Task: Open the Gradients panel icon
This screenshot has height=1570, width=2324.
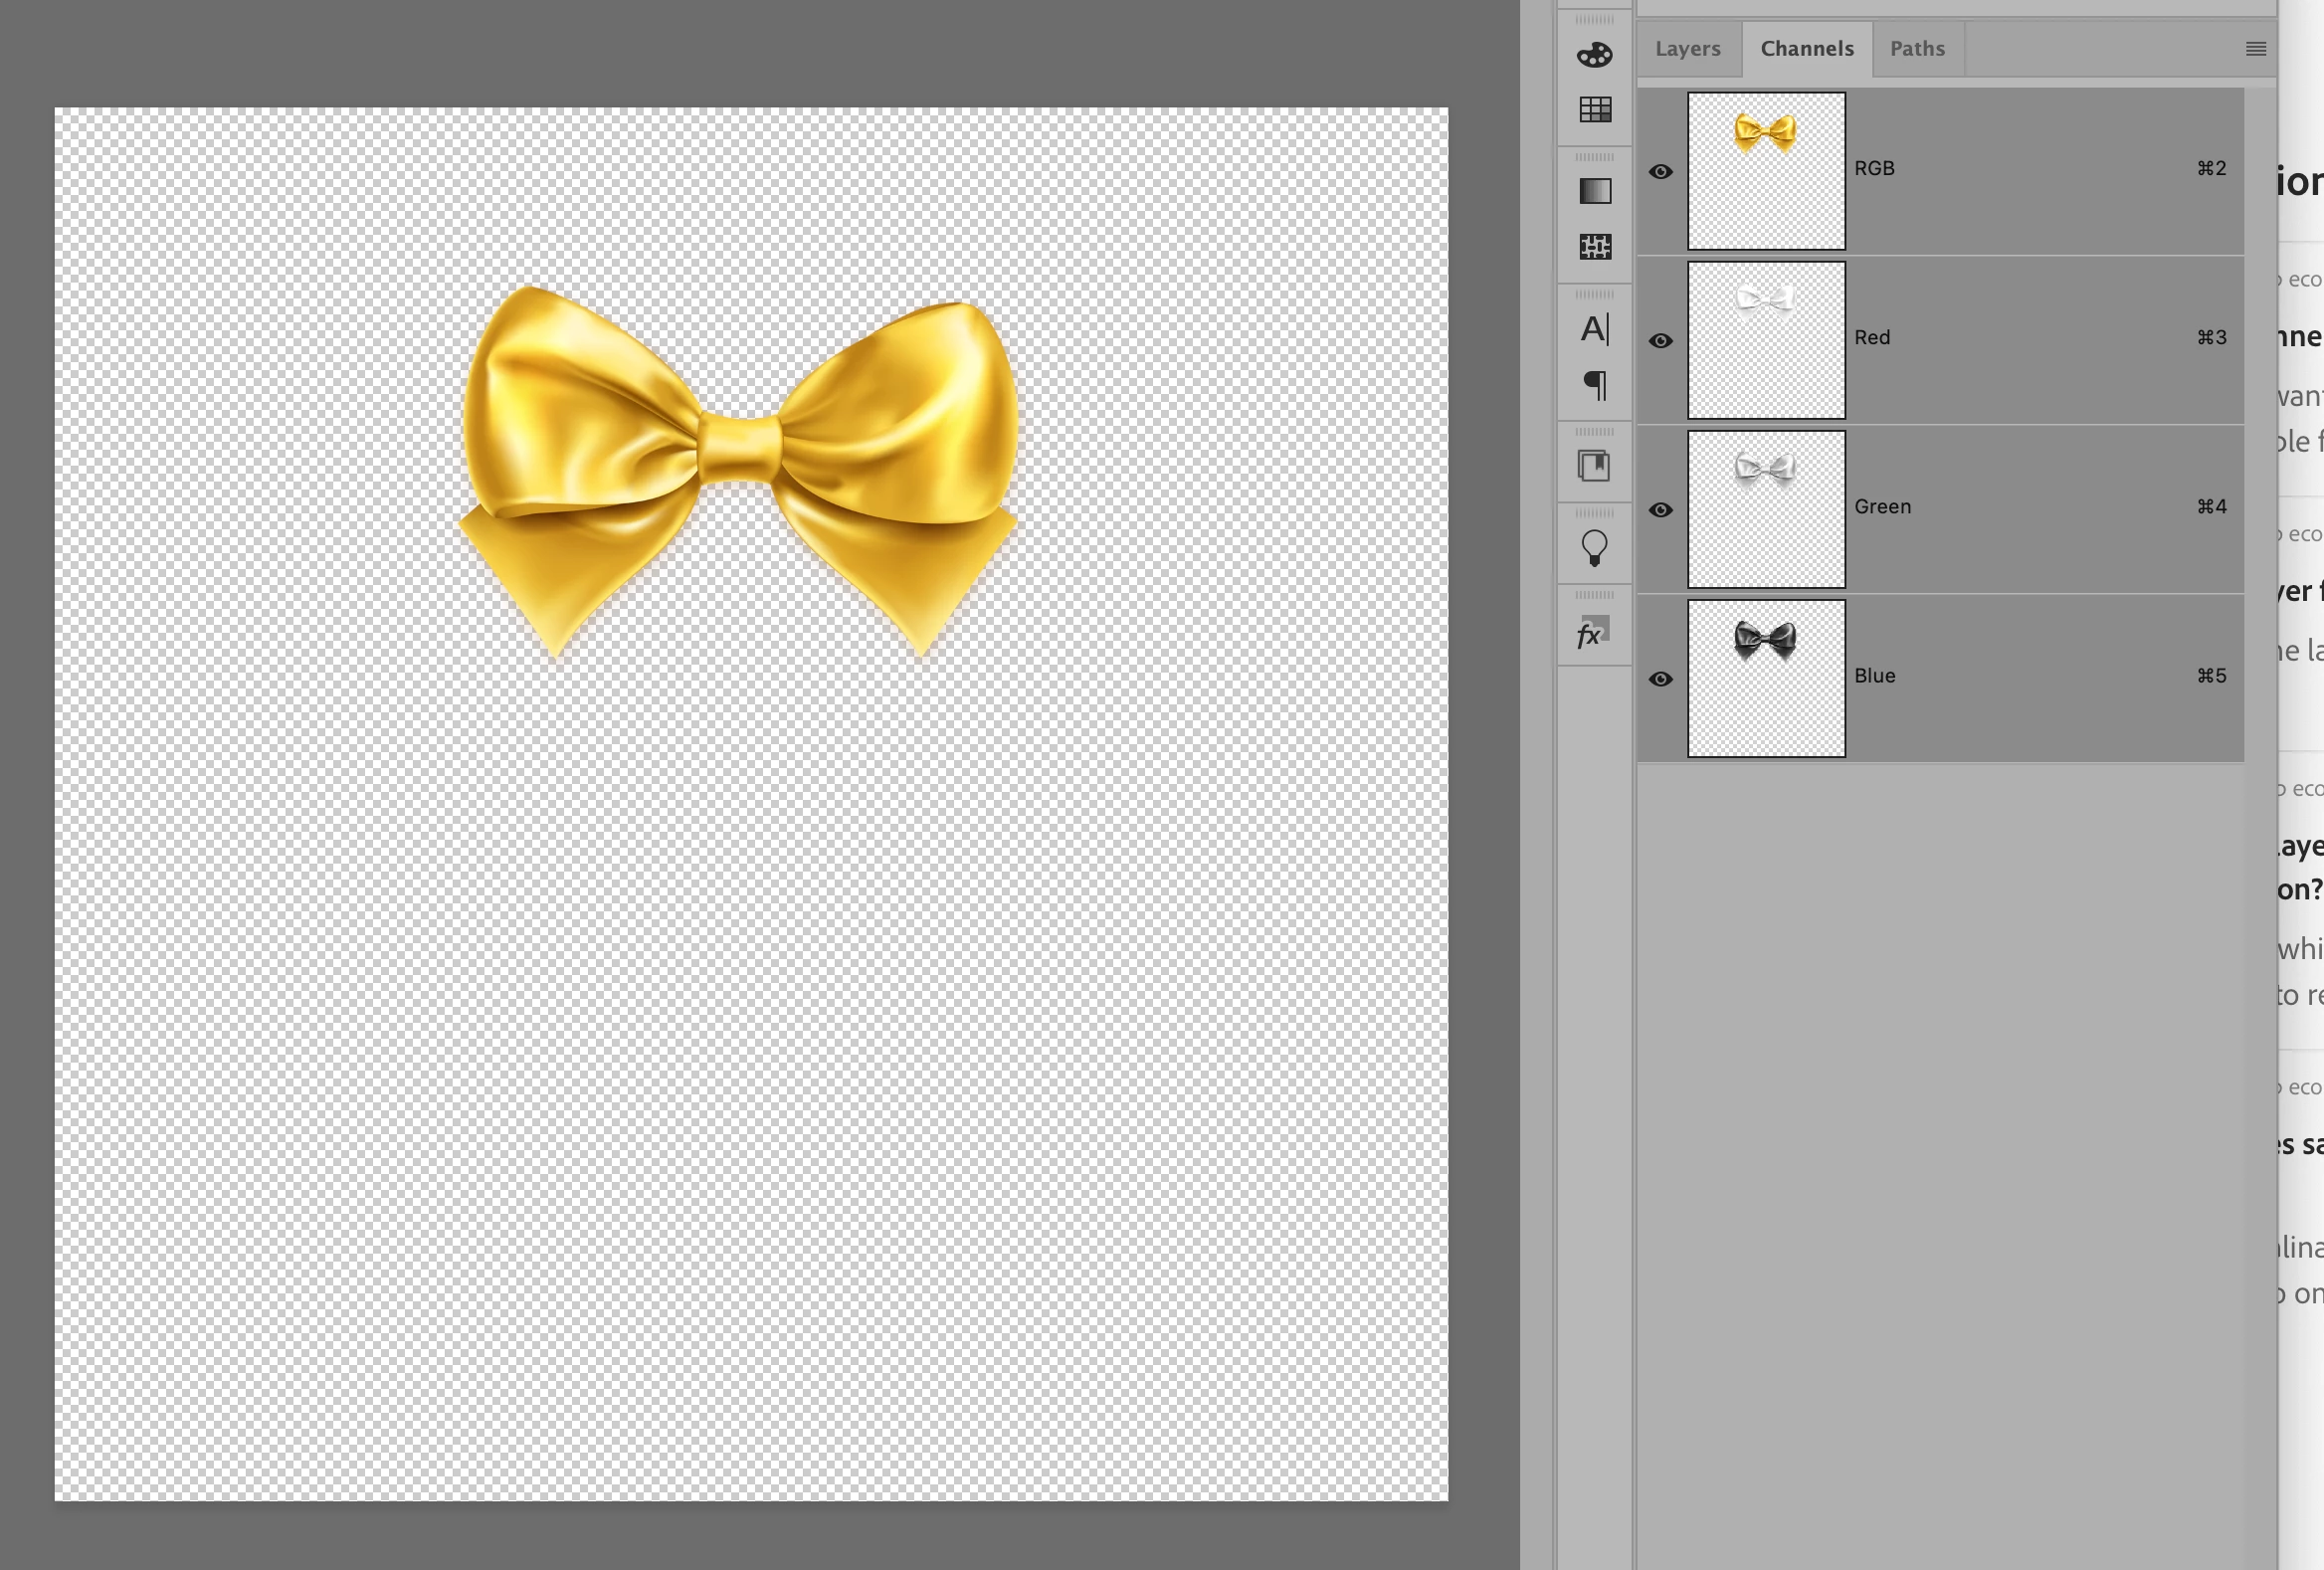Action: coord(1594,191)
